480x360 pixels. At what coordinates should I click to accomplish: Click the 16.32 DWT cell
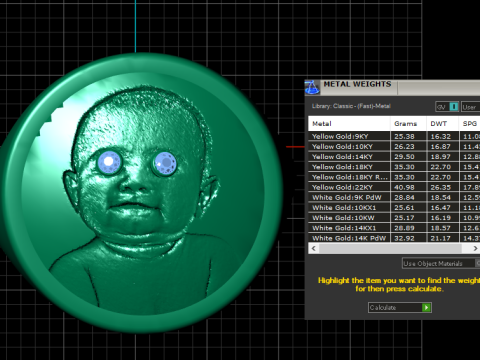tap(443, 136)
